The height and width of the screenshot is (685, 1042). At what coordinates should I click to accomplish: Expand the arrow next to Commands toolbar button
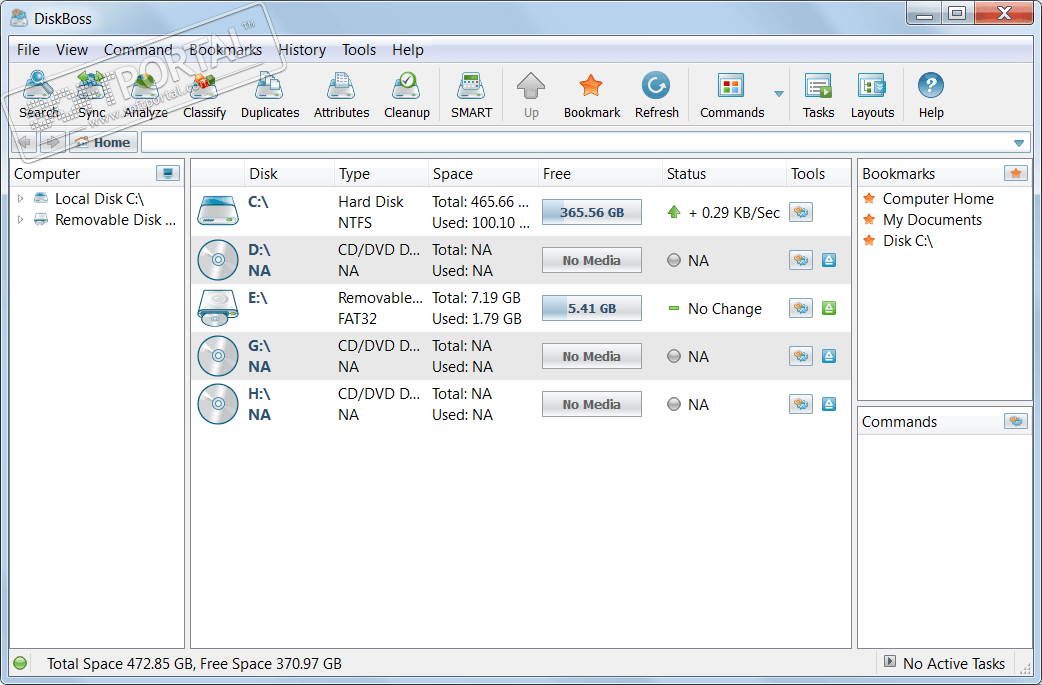coord(779,94)
